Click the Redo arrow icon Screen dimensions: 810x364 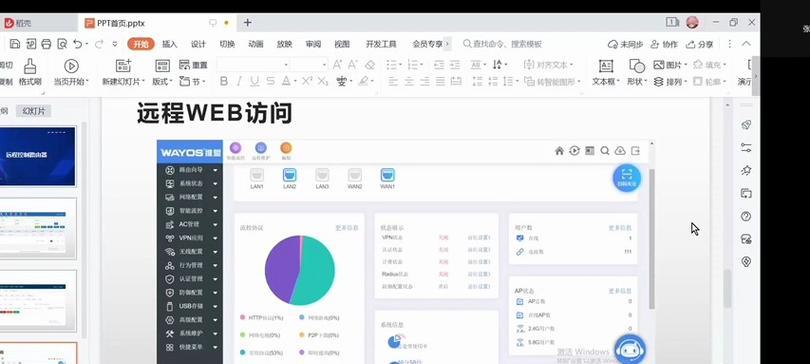[x=99, y=44]
